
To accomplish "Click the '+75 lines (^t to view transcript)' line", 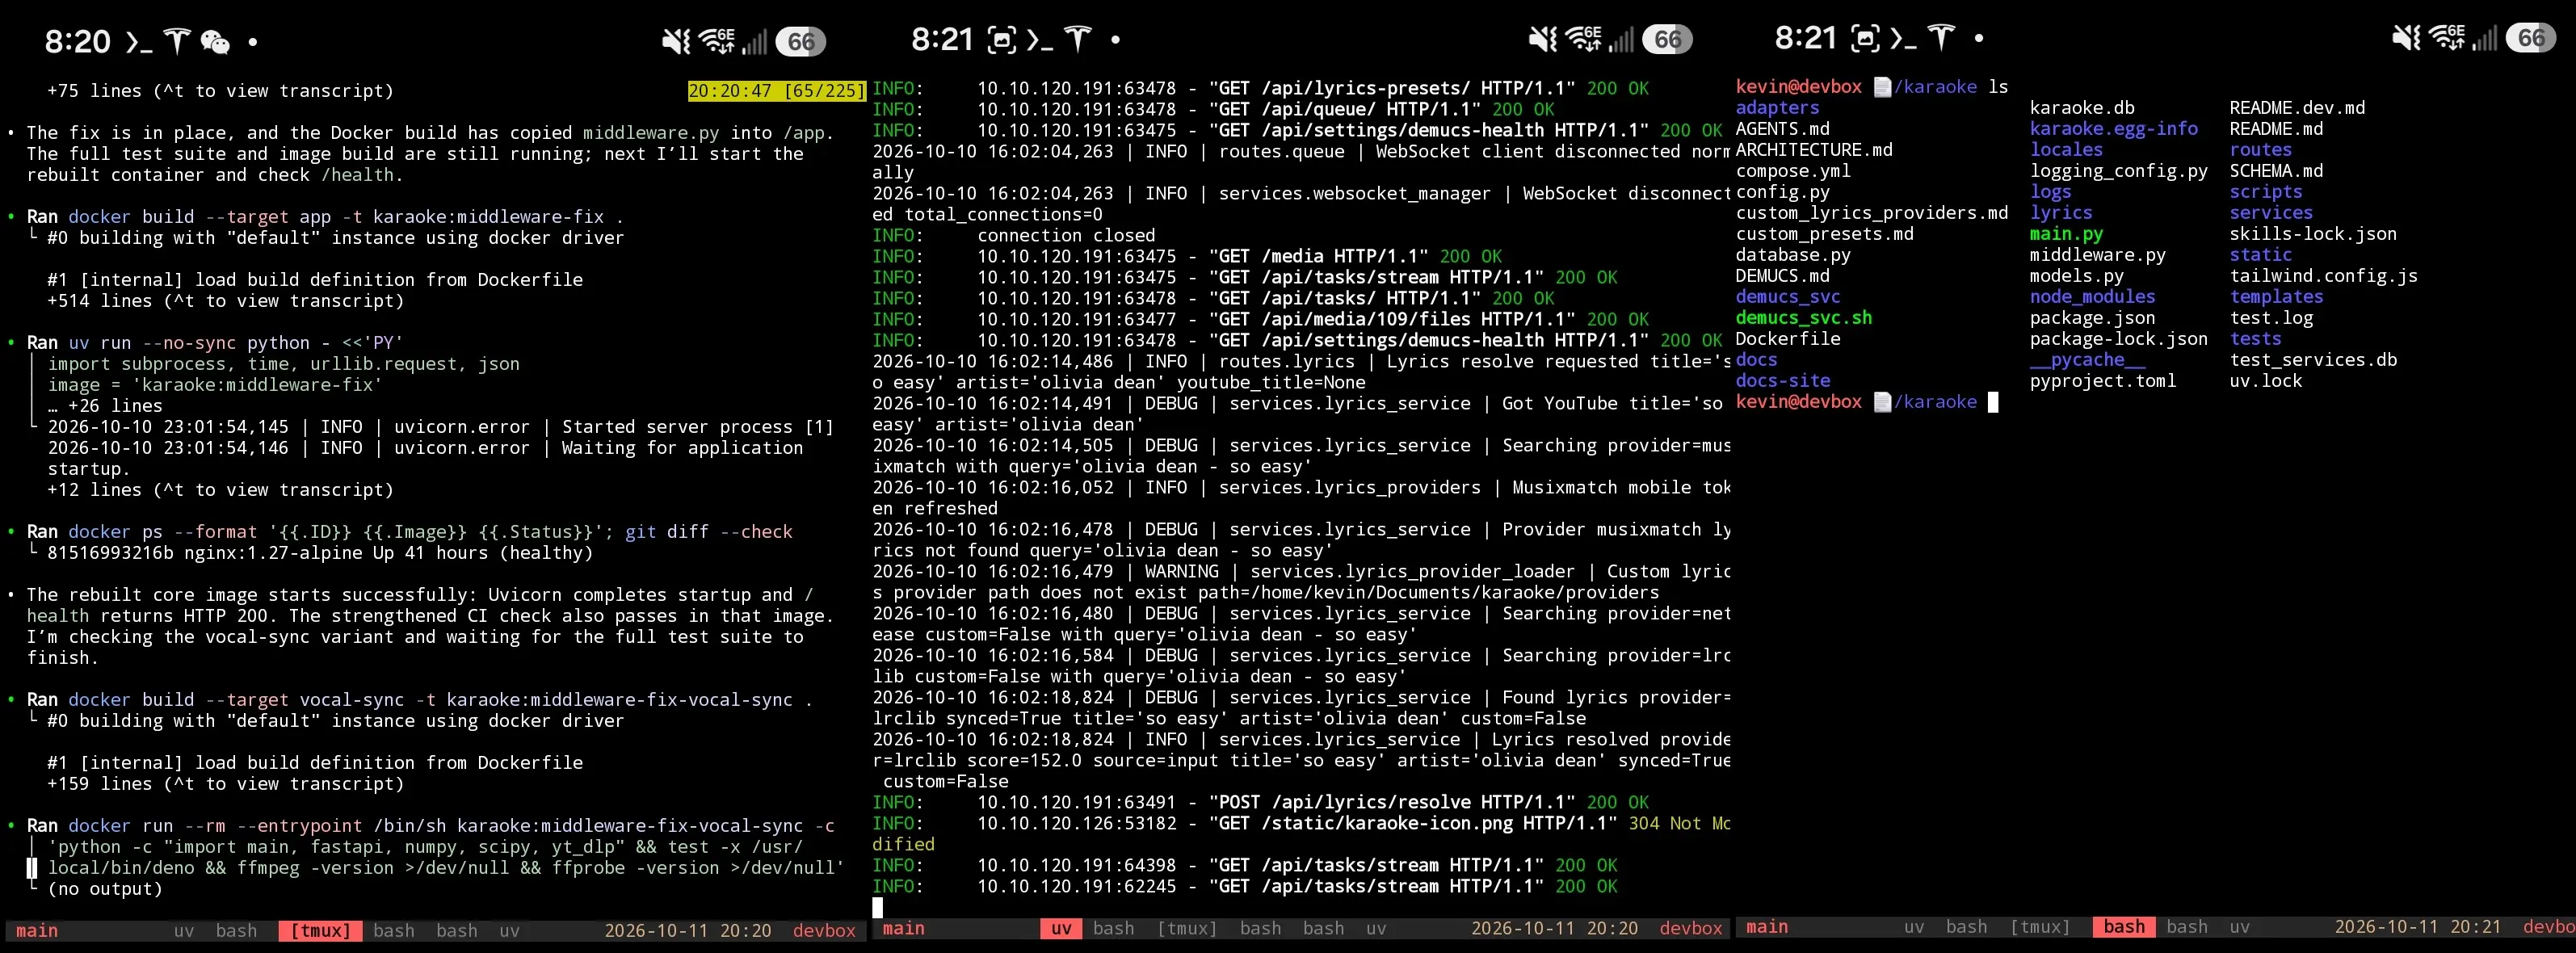I will click(220, 91).
